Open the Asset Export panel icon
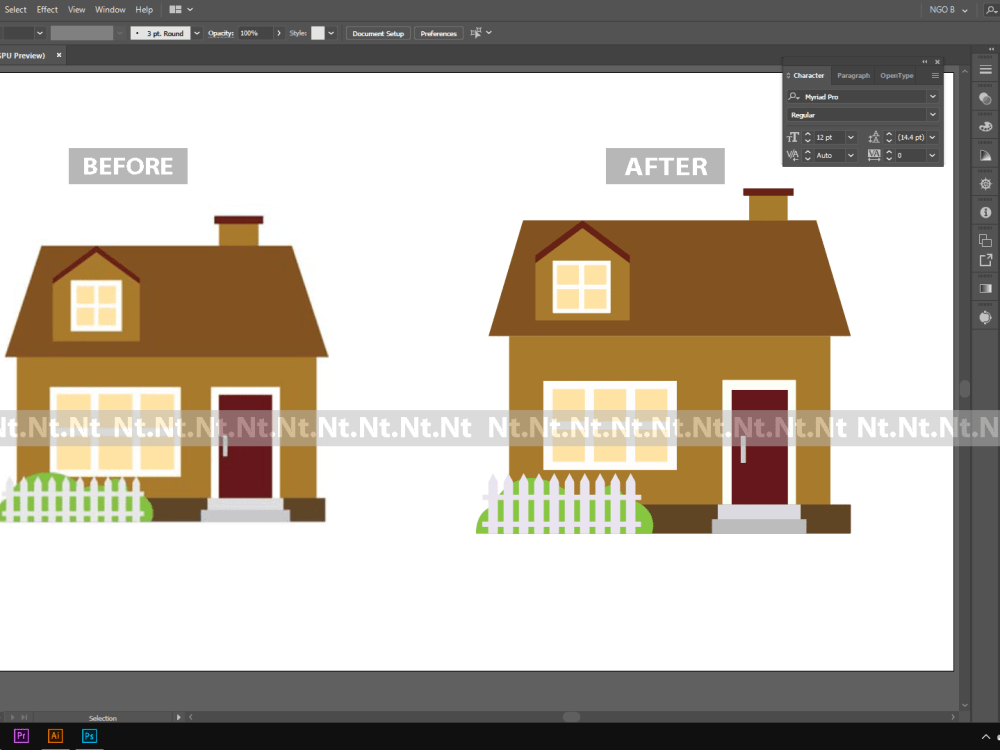 click(985, 262)
